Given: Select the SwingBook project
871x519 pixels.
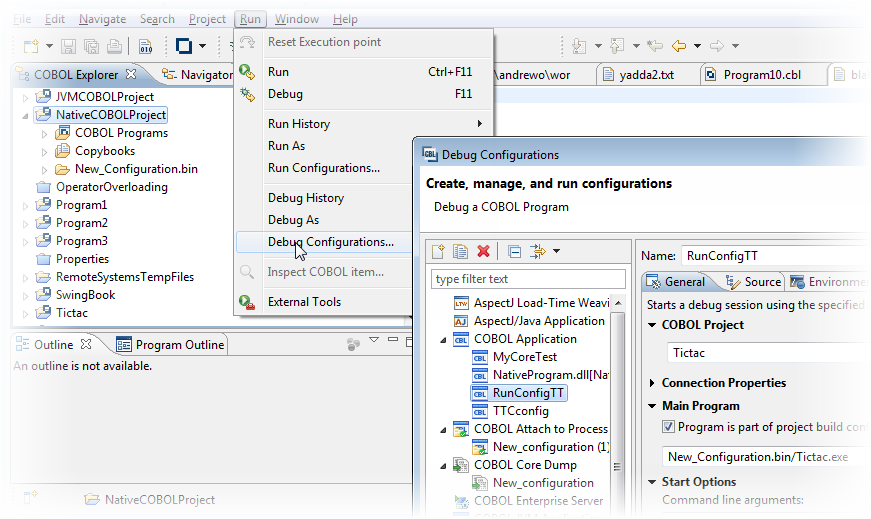Looking at the screenshot, I should (x=85, y=295).
